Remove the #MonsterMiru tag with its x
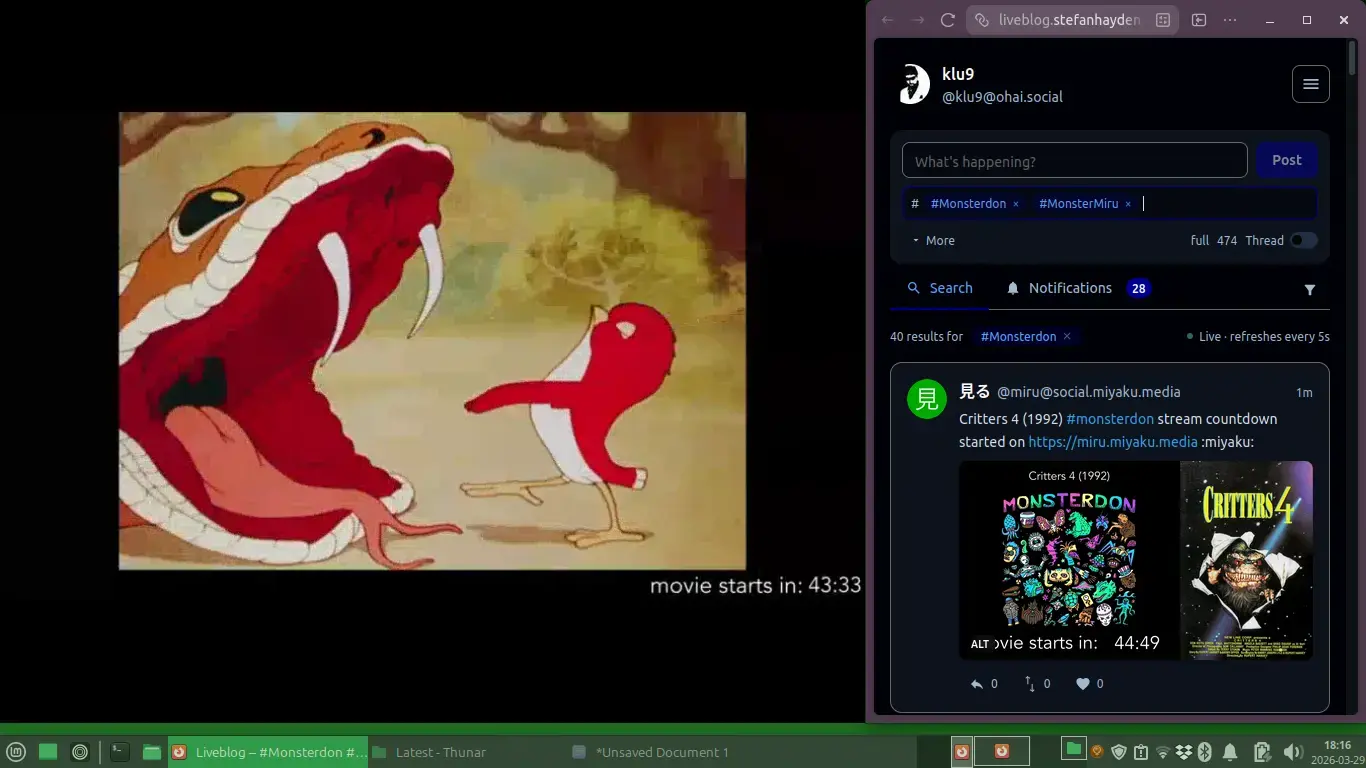 coord(1128,203)
